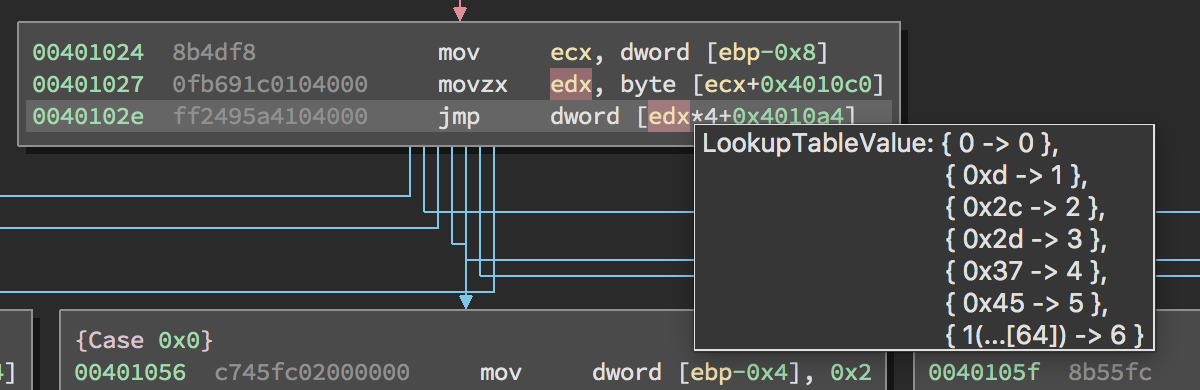This screenshot has height=390, width=1200.
Task: Click the {Case 0x0} block label
Action: click(x=144, y=340)
